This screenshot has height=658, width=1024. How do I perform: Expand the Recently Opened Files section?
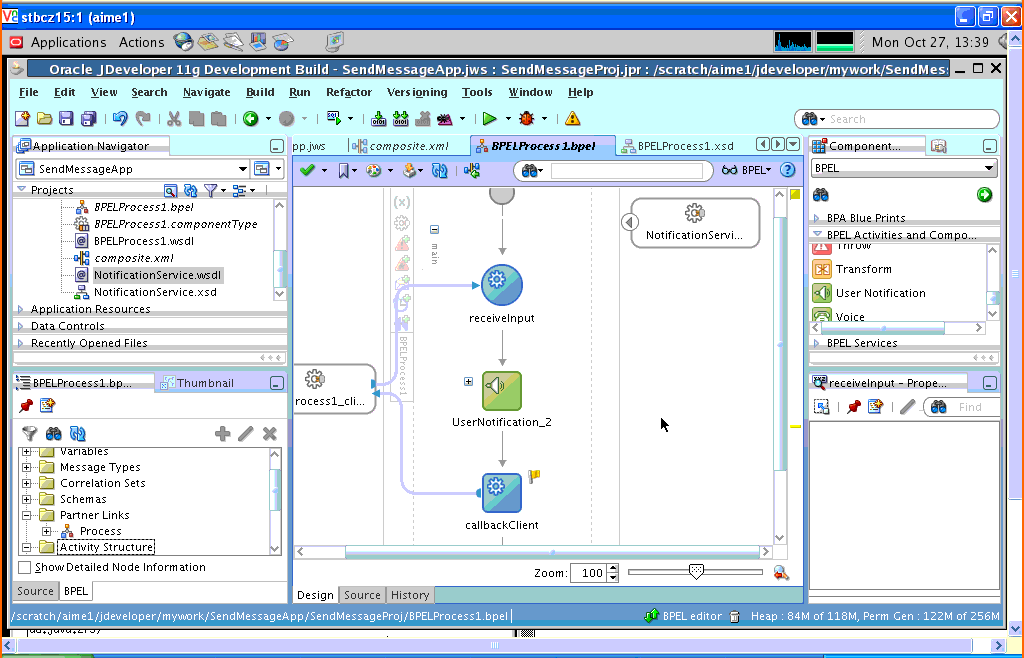(20, 343)
